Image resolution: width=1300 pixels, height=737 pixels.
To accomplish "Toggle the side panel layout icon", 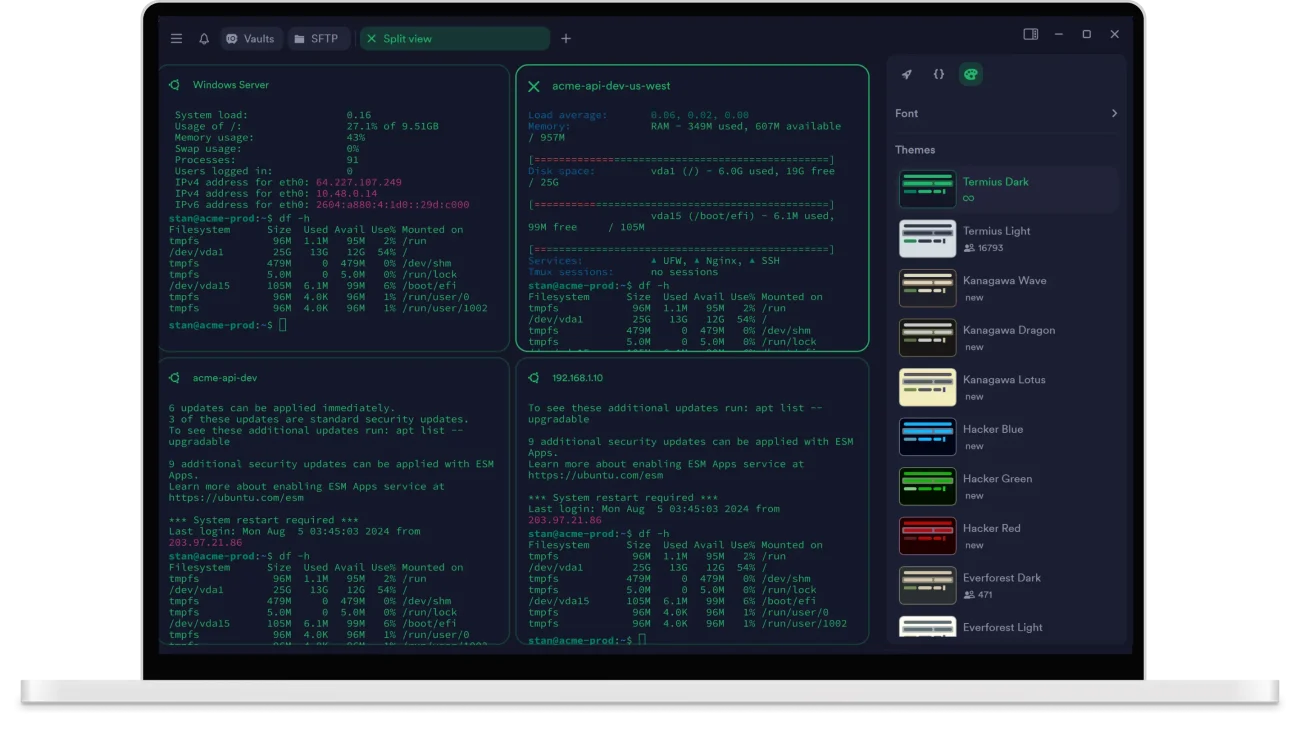I will point(1031,34).
